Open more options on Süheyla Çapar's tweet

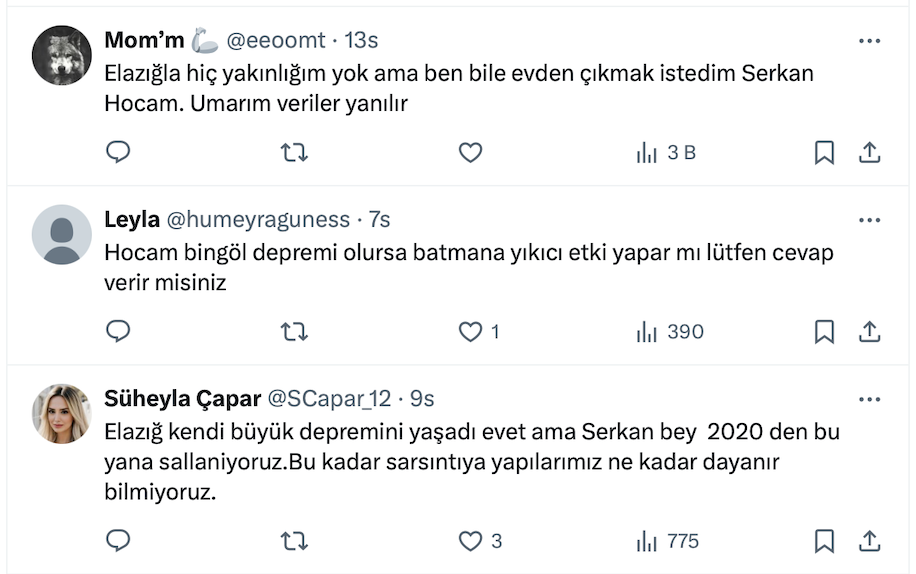(x=870, y=399)
